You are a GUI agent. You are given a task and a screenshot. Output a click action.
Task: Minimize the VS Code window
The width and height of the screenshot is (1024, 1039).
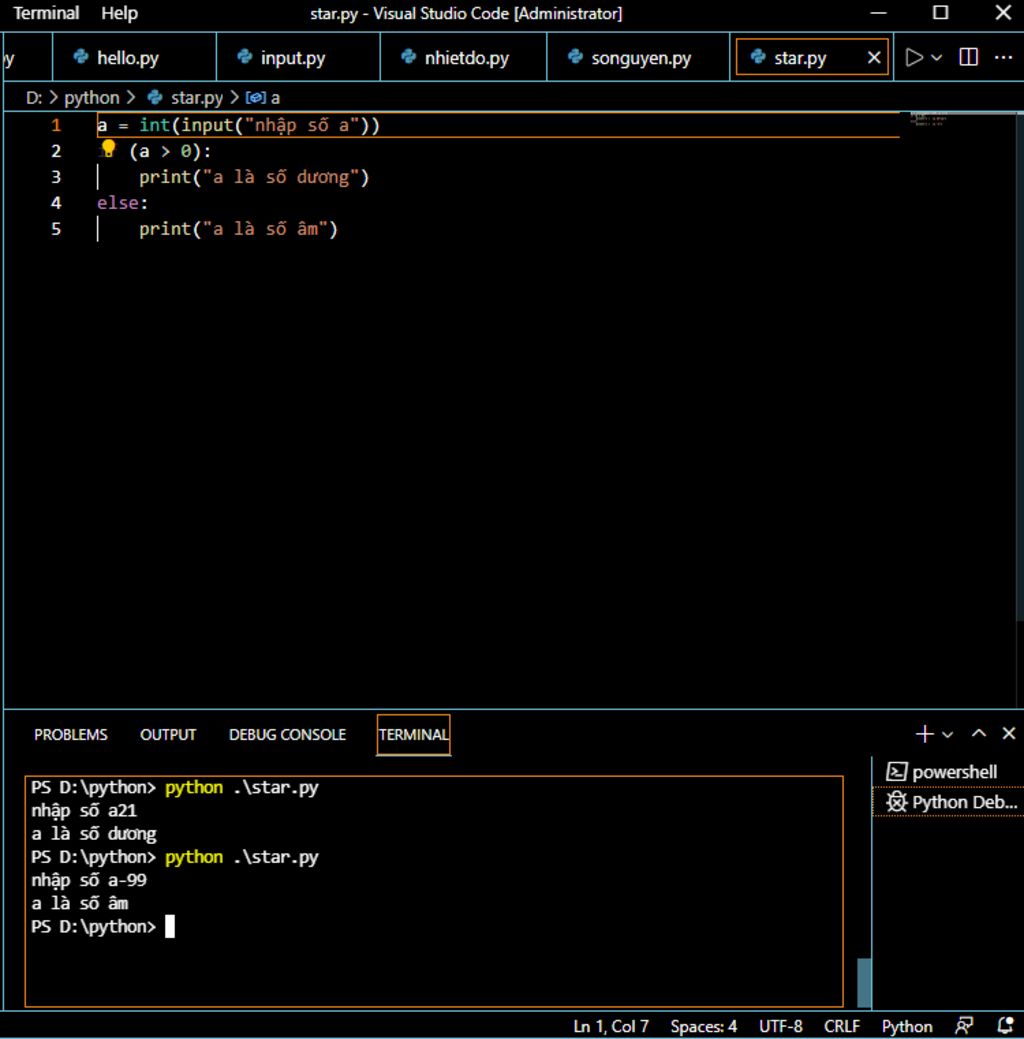coord(879,13)
